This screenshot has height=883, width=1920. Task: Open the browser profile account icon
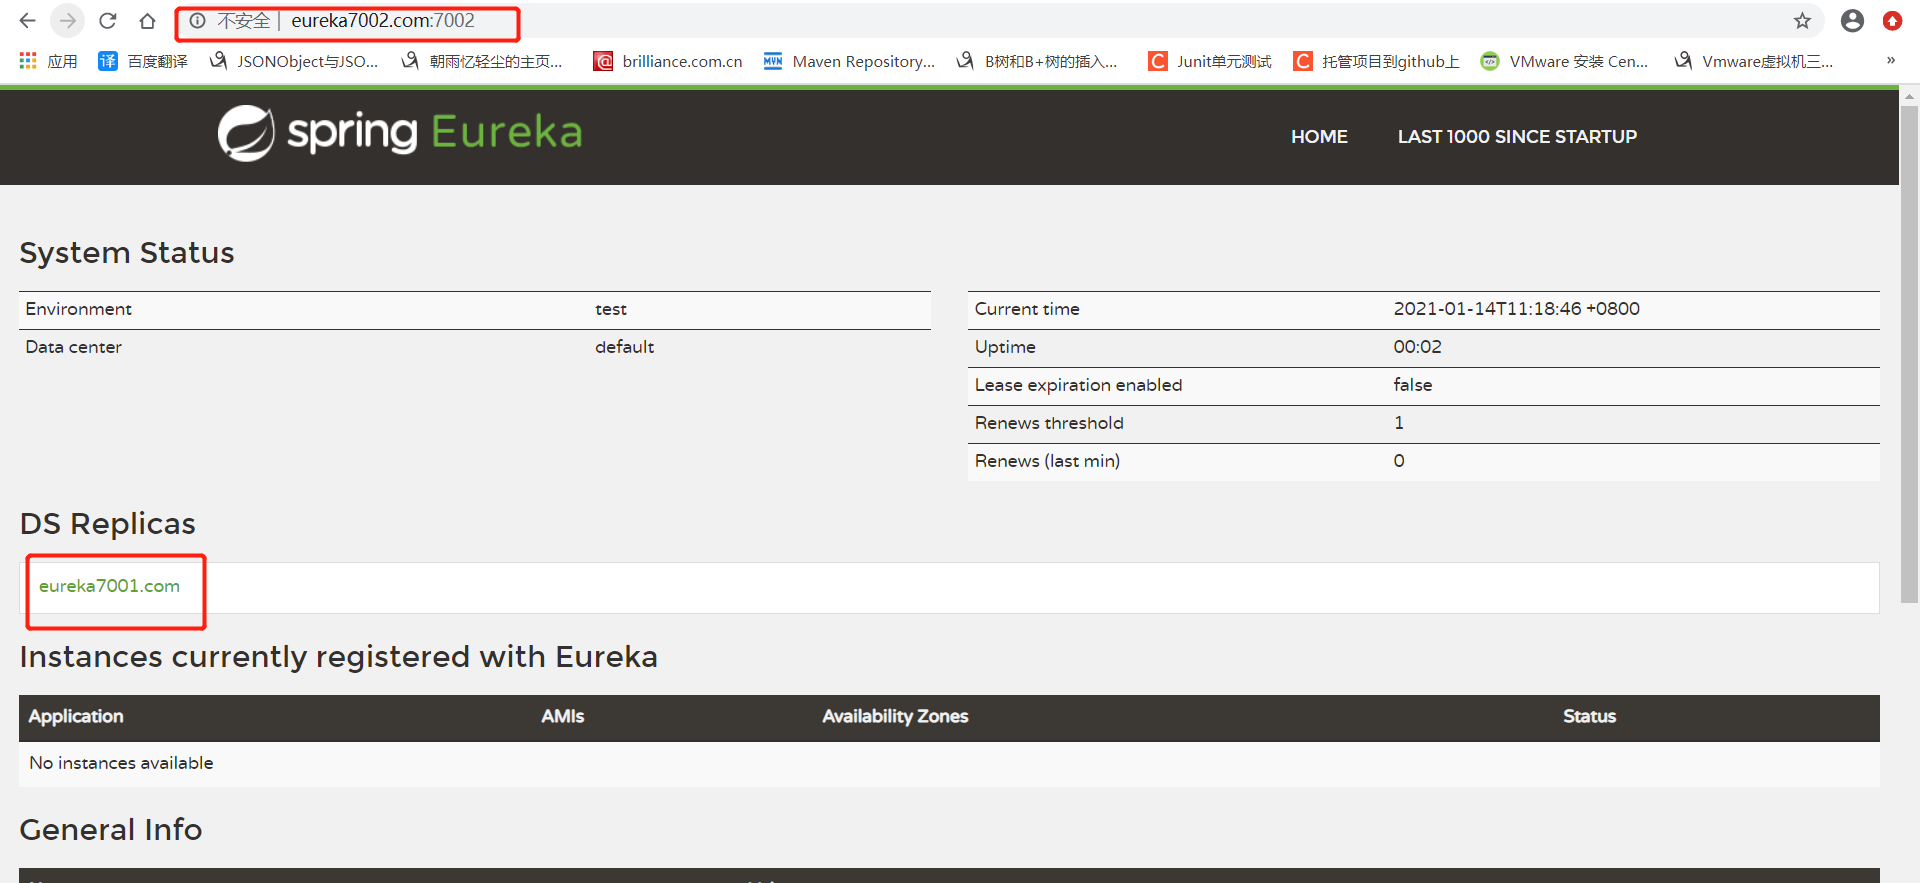coord(1852,21)
